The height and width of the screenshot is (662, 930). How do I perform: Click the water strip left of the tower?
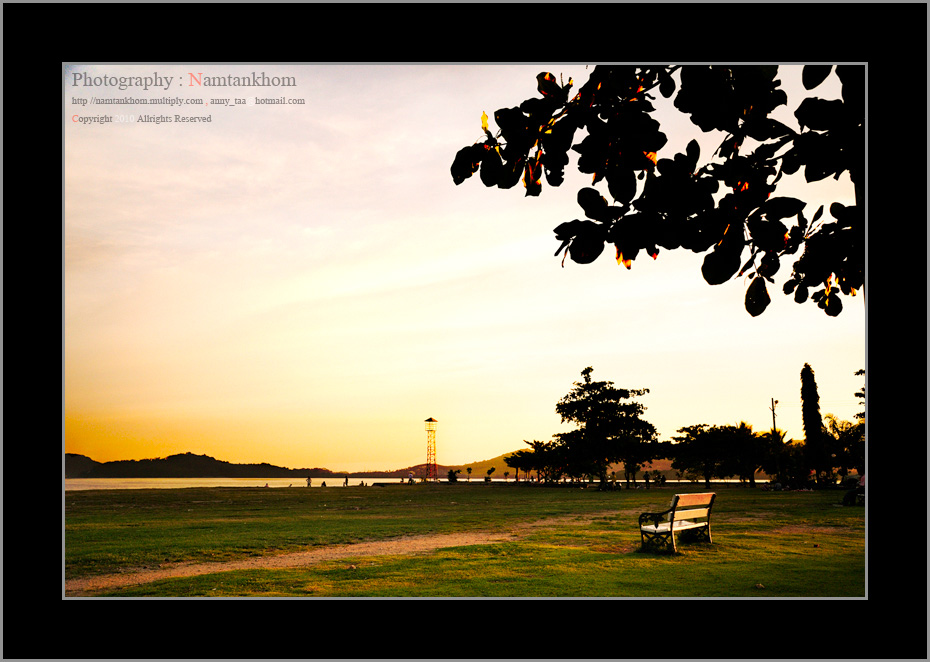200,483
